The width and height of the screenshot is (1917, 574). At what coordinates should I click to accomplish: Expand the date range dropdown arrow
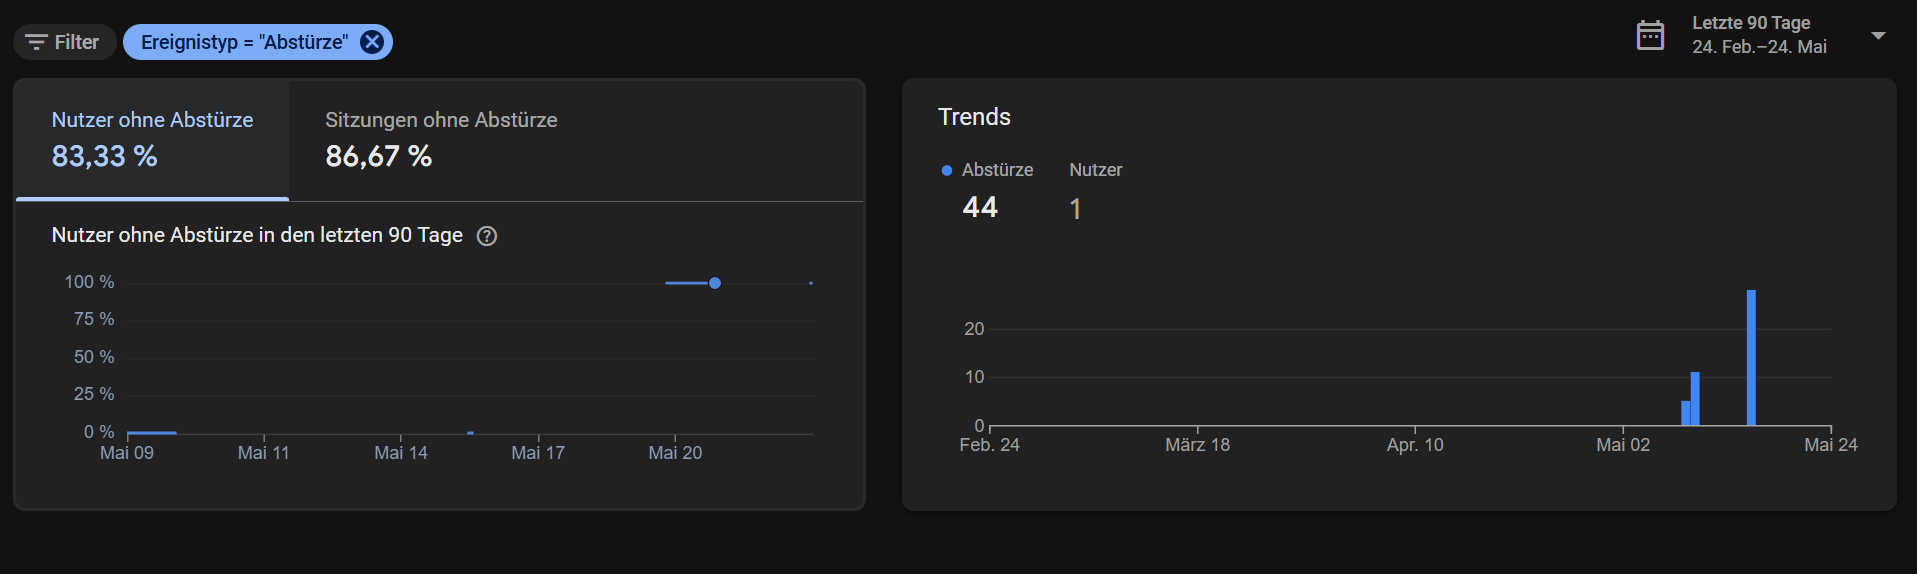tap(1878, 35)
